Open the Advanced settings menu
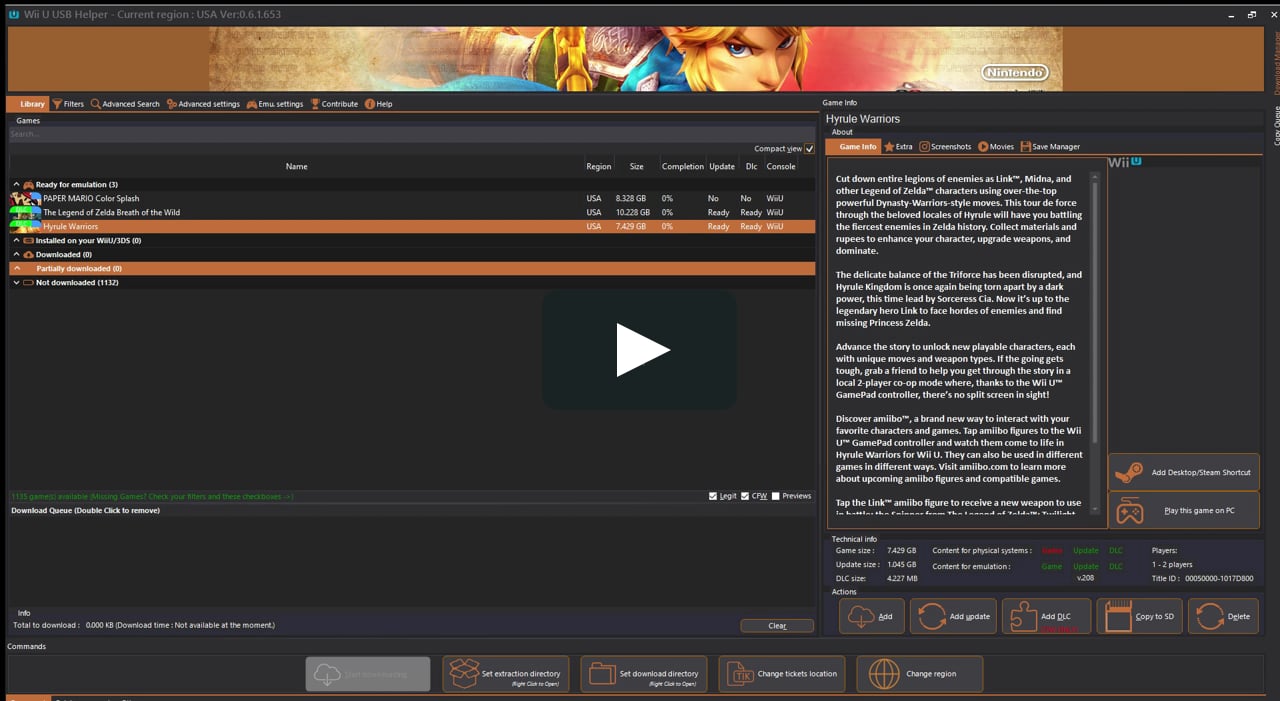The height and width of the screenshot is (701, 1280). (x=203, y=104)
